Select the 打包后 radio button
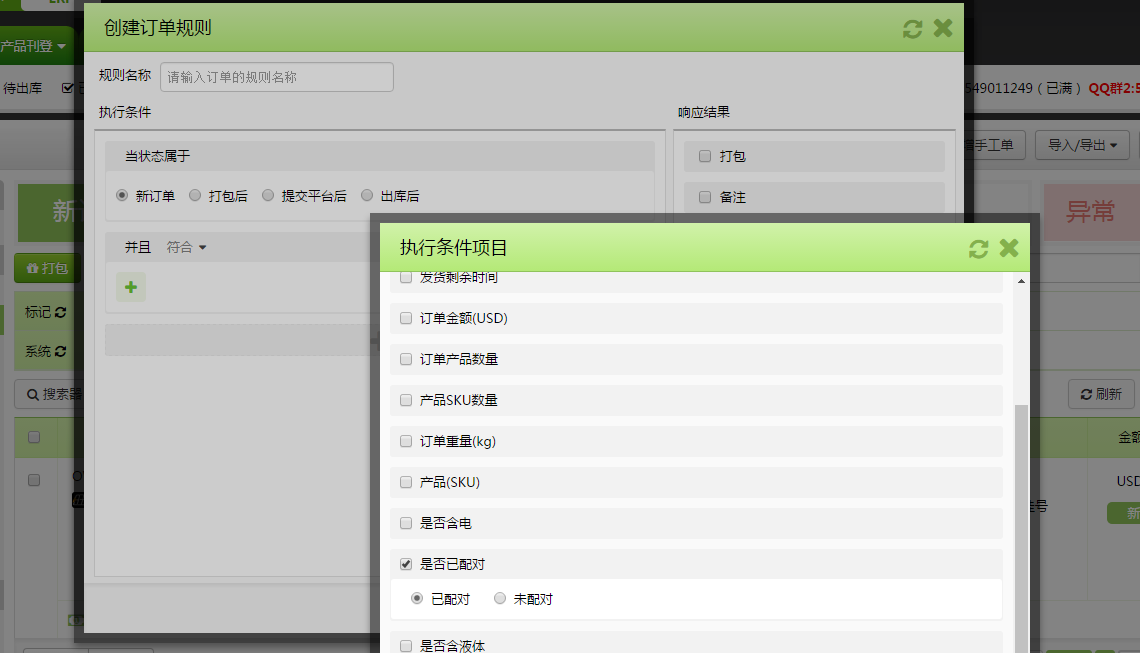 point(194,195)
